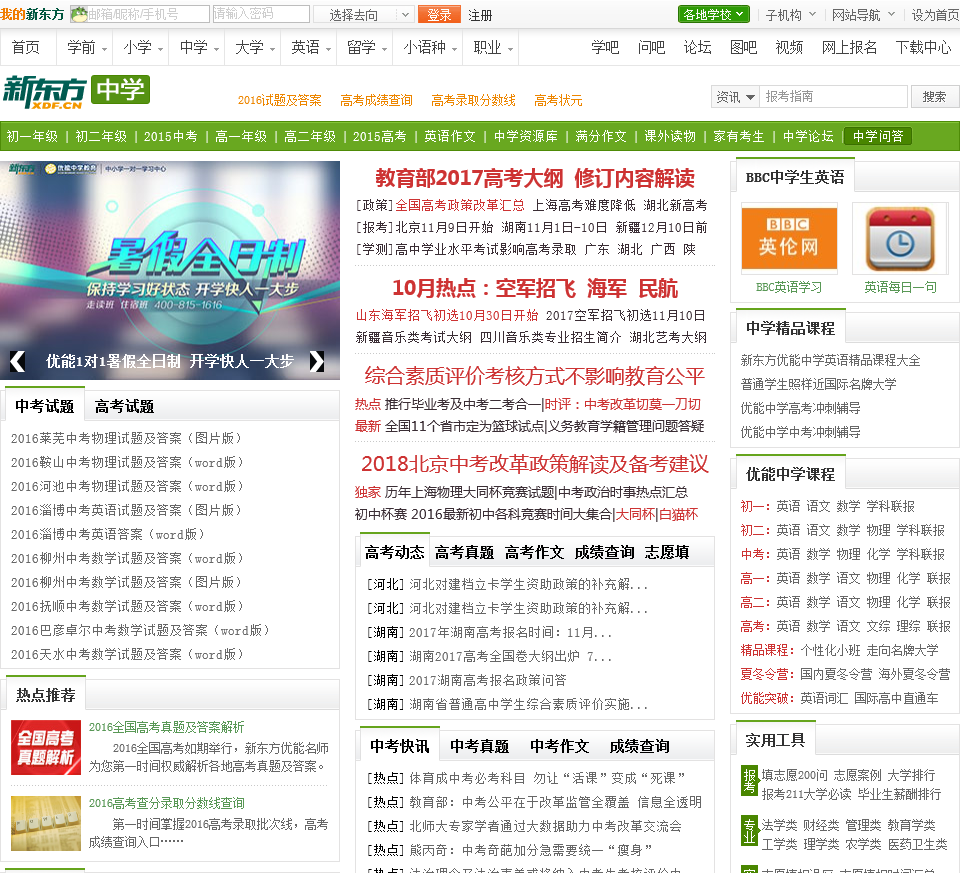Focus the 报考指南 search field

coord(833,97)
